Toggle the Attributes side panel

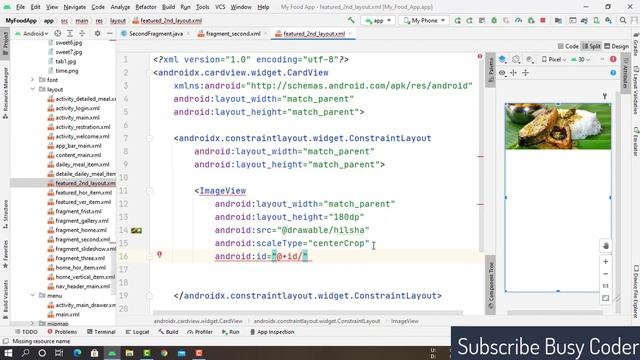[x=625, y=73]
